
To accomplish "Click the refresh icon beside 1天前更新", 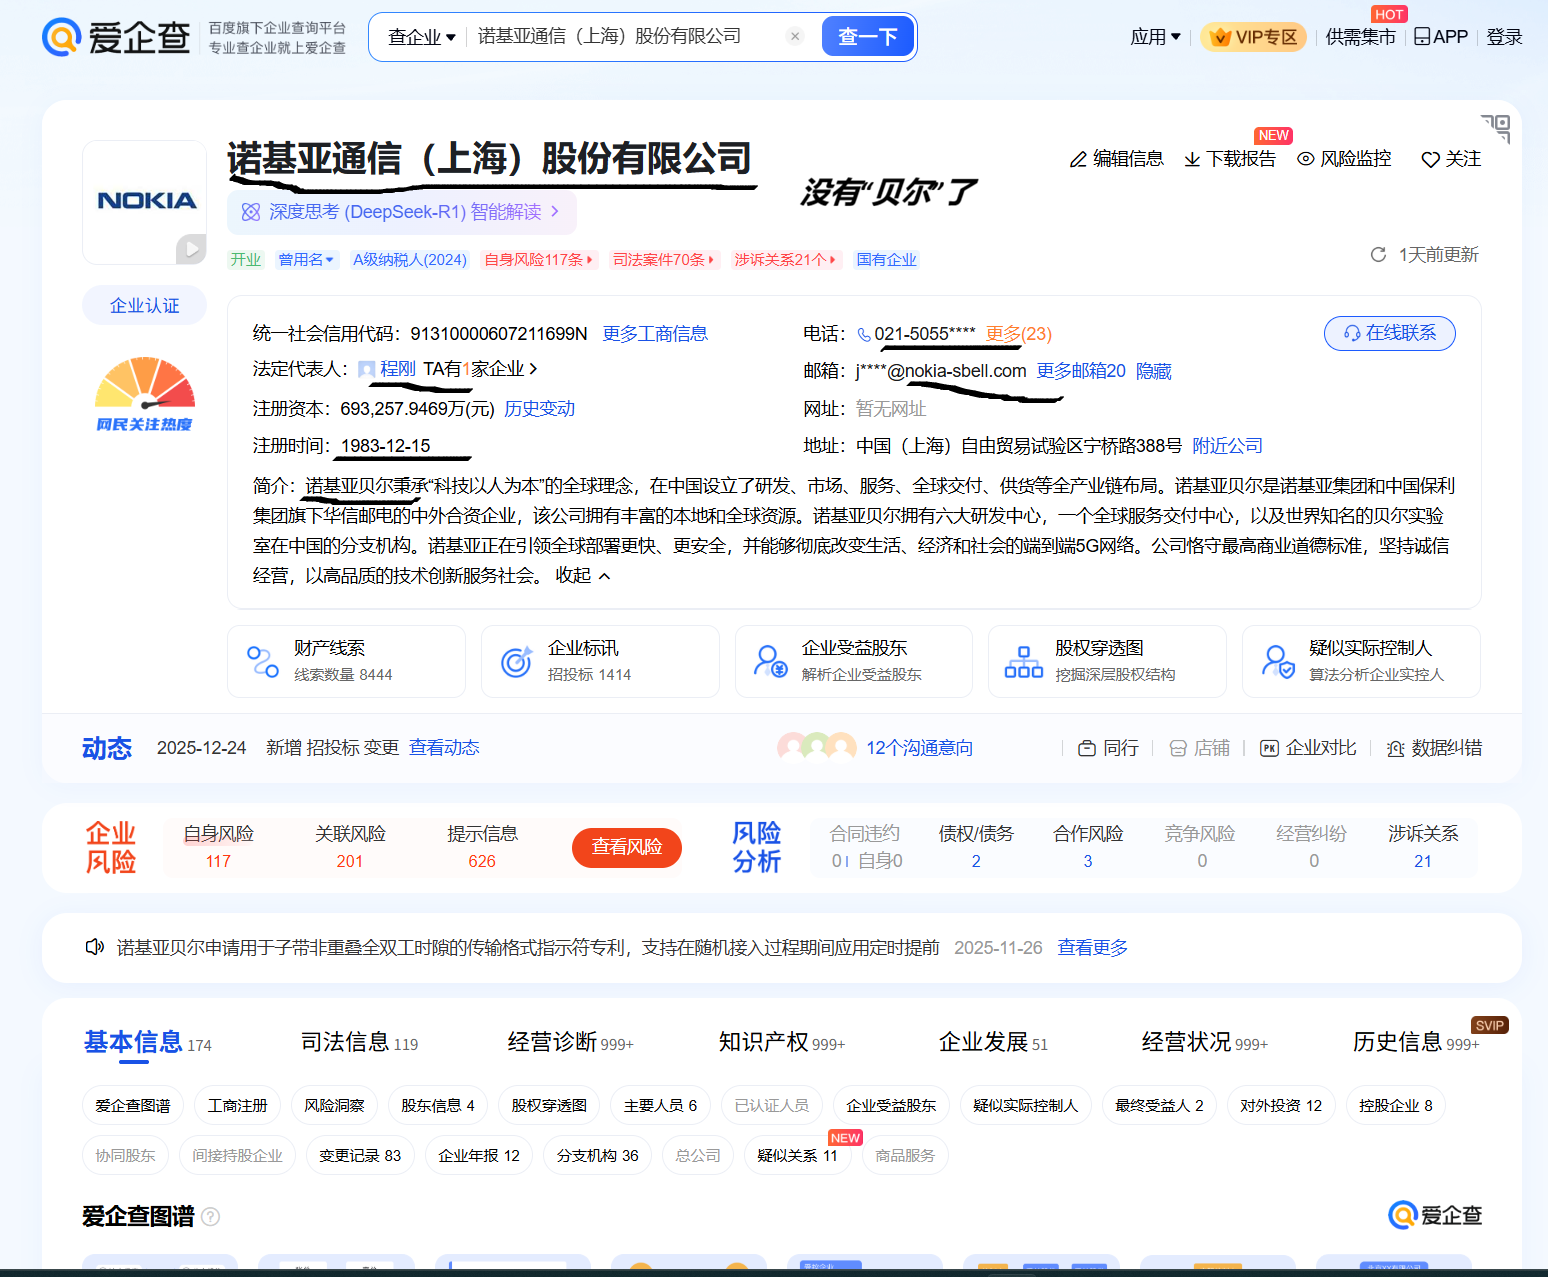I will coord(1378,255).
